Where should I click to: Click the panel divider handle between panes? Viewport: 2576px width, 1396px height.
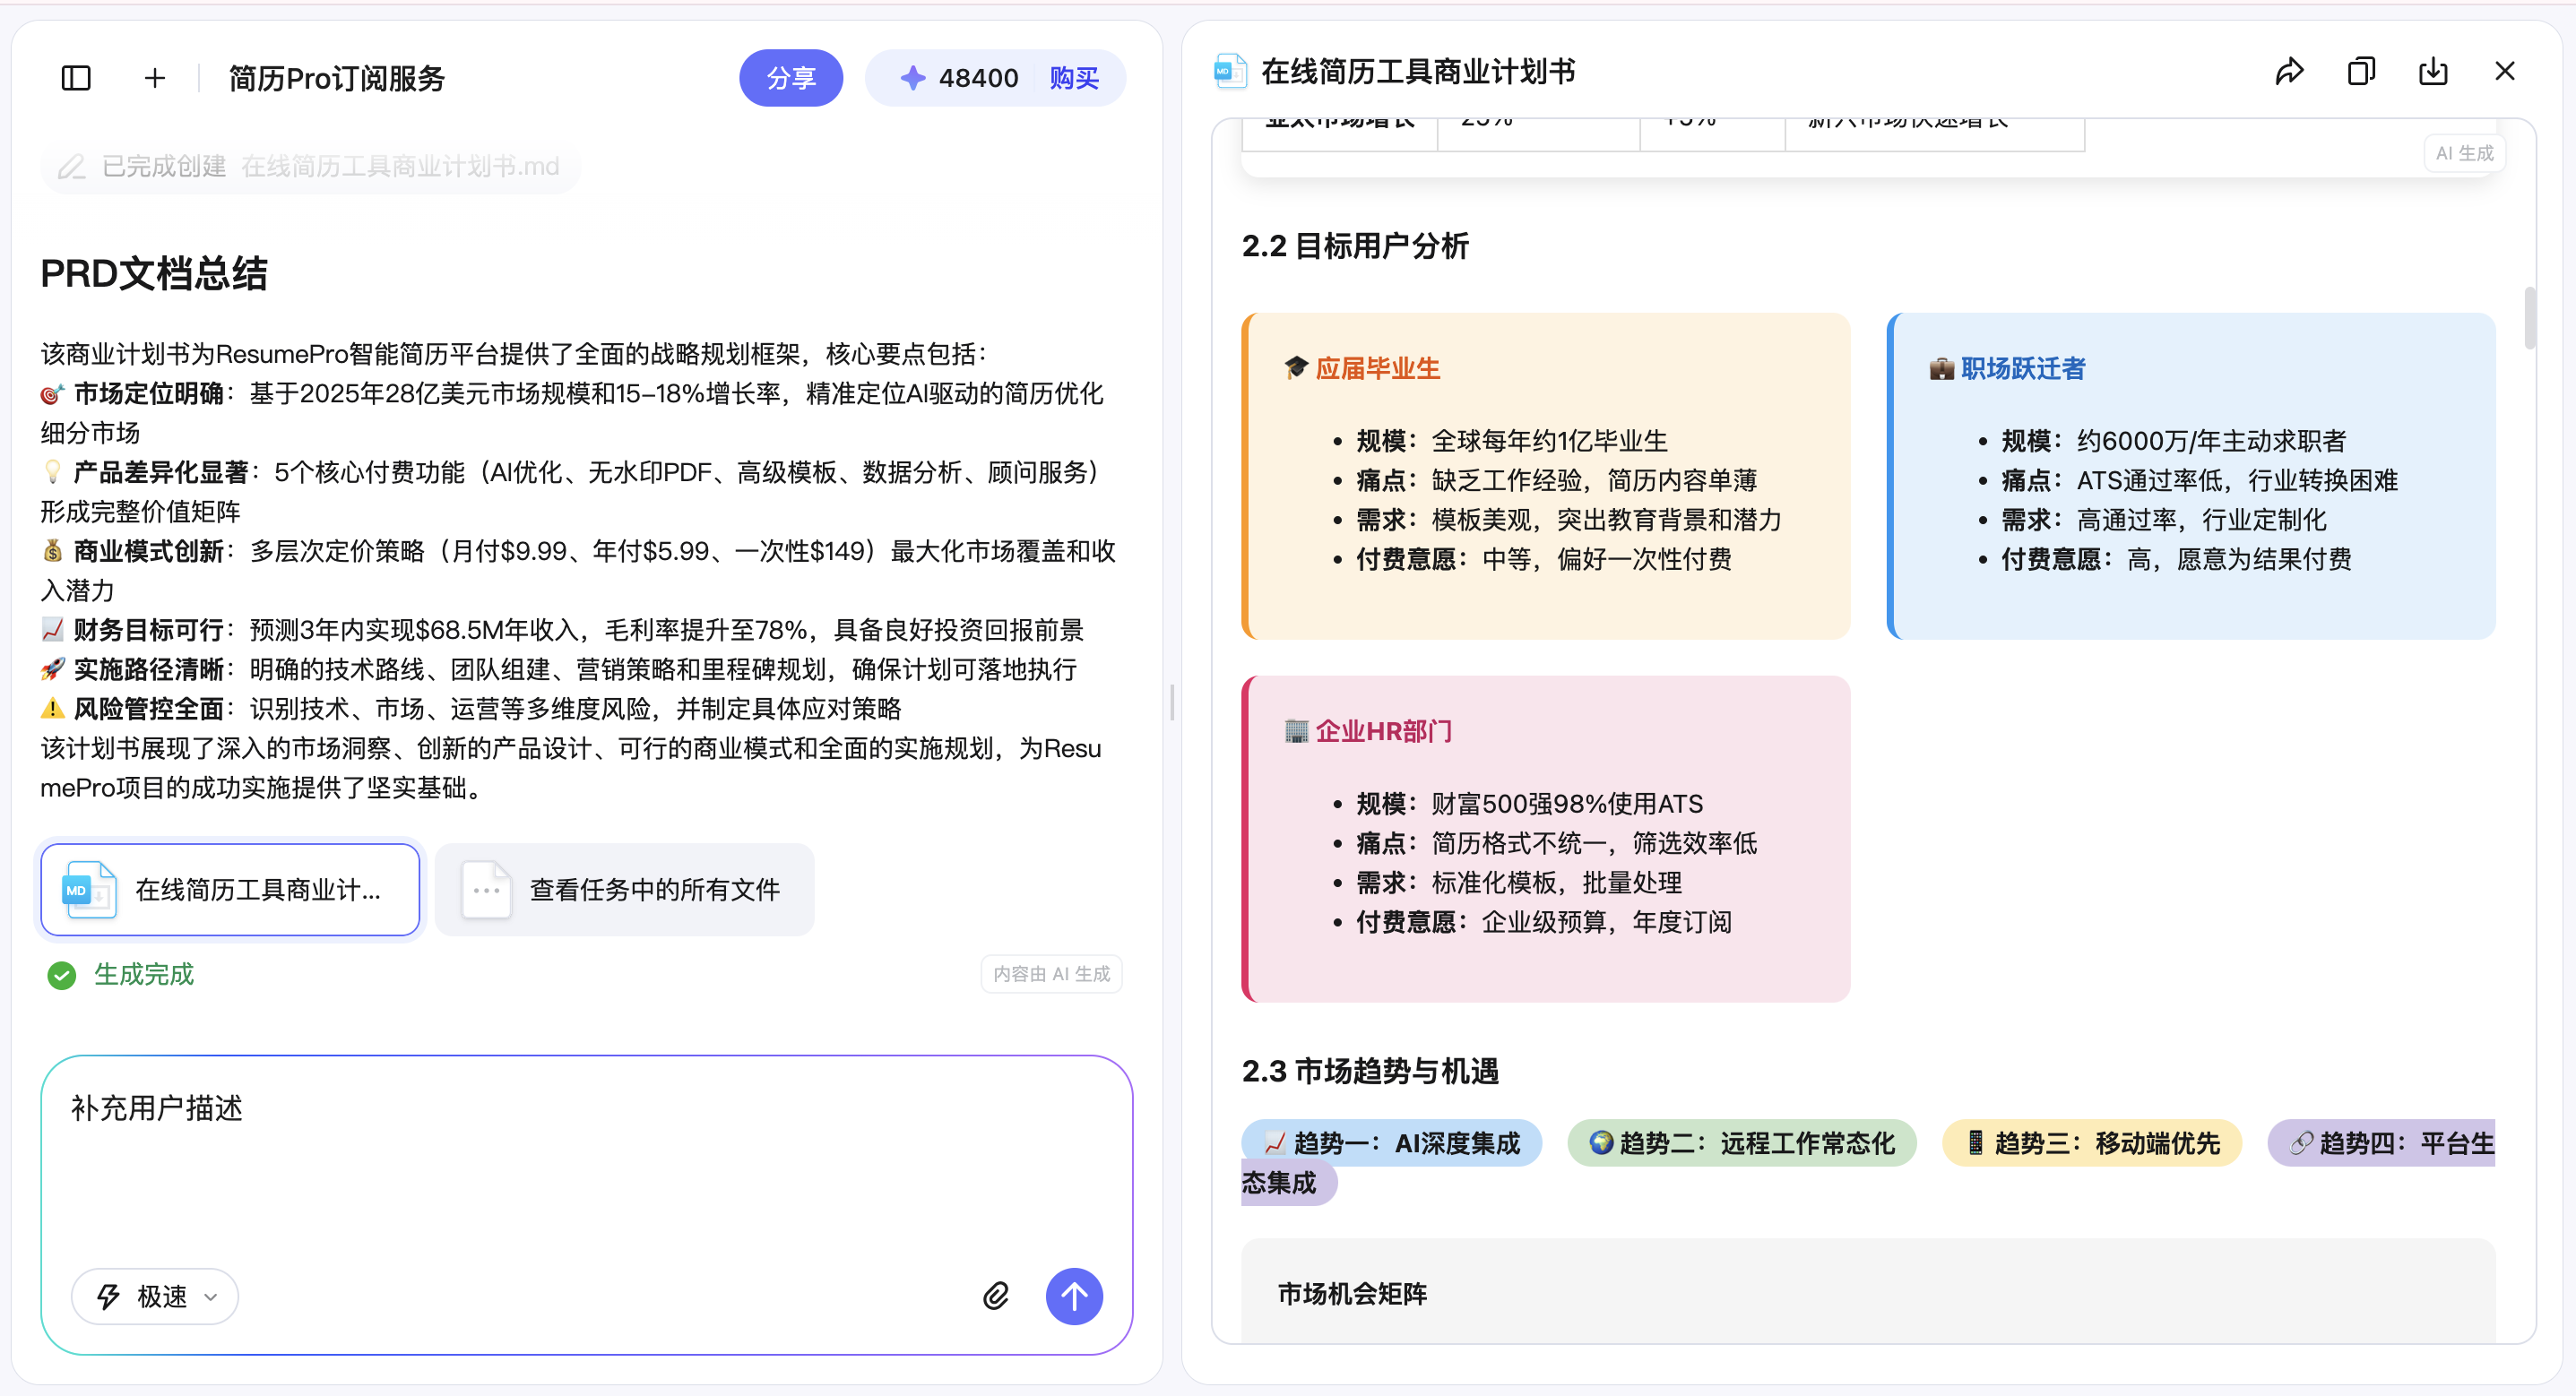coord(1172,702)
